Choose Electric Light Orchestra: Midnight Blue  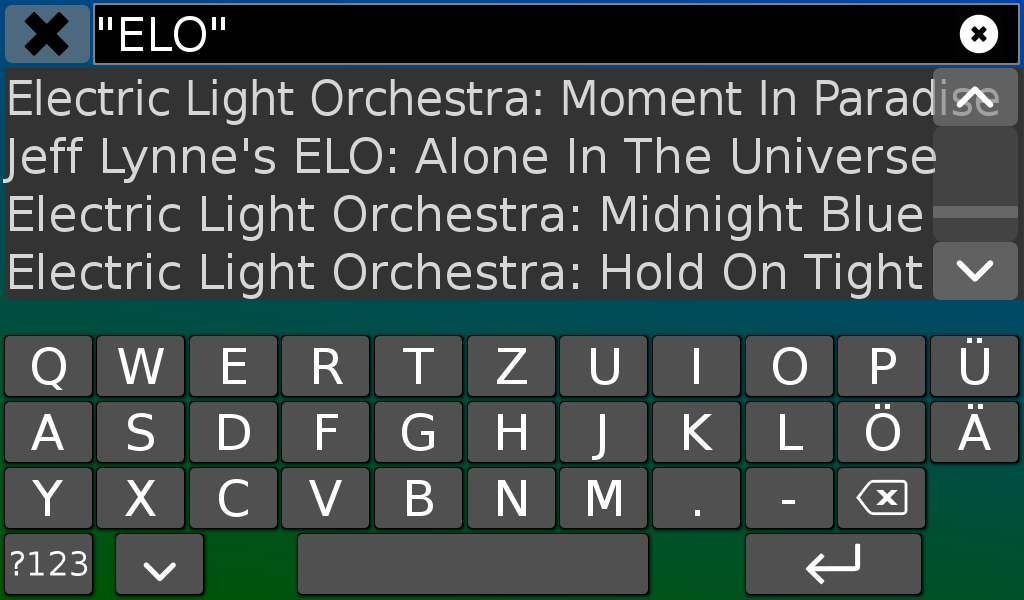[x=465, y=215]
